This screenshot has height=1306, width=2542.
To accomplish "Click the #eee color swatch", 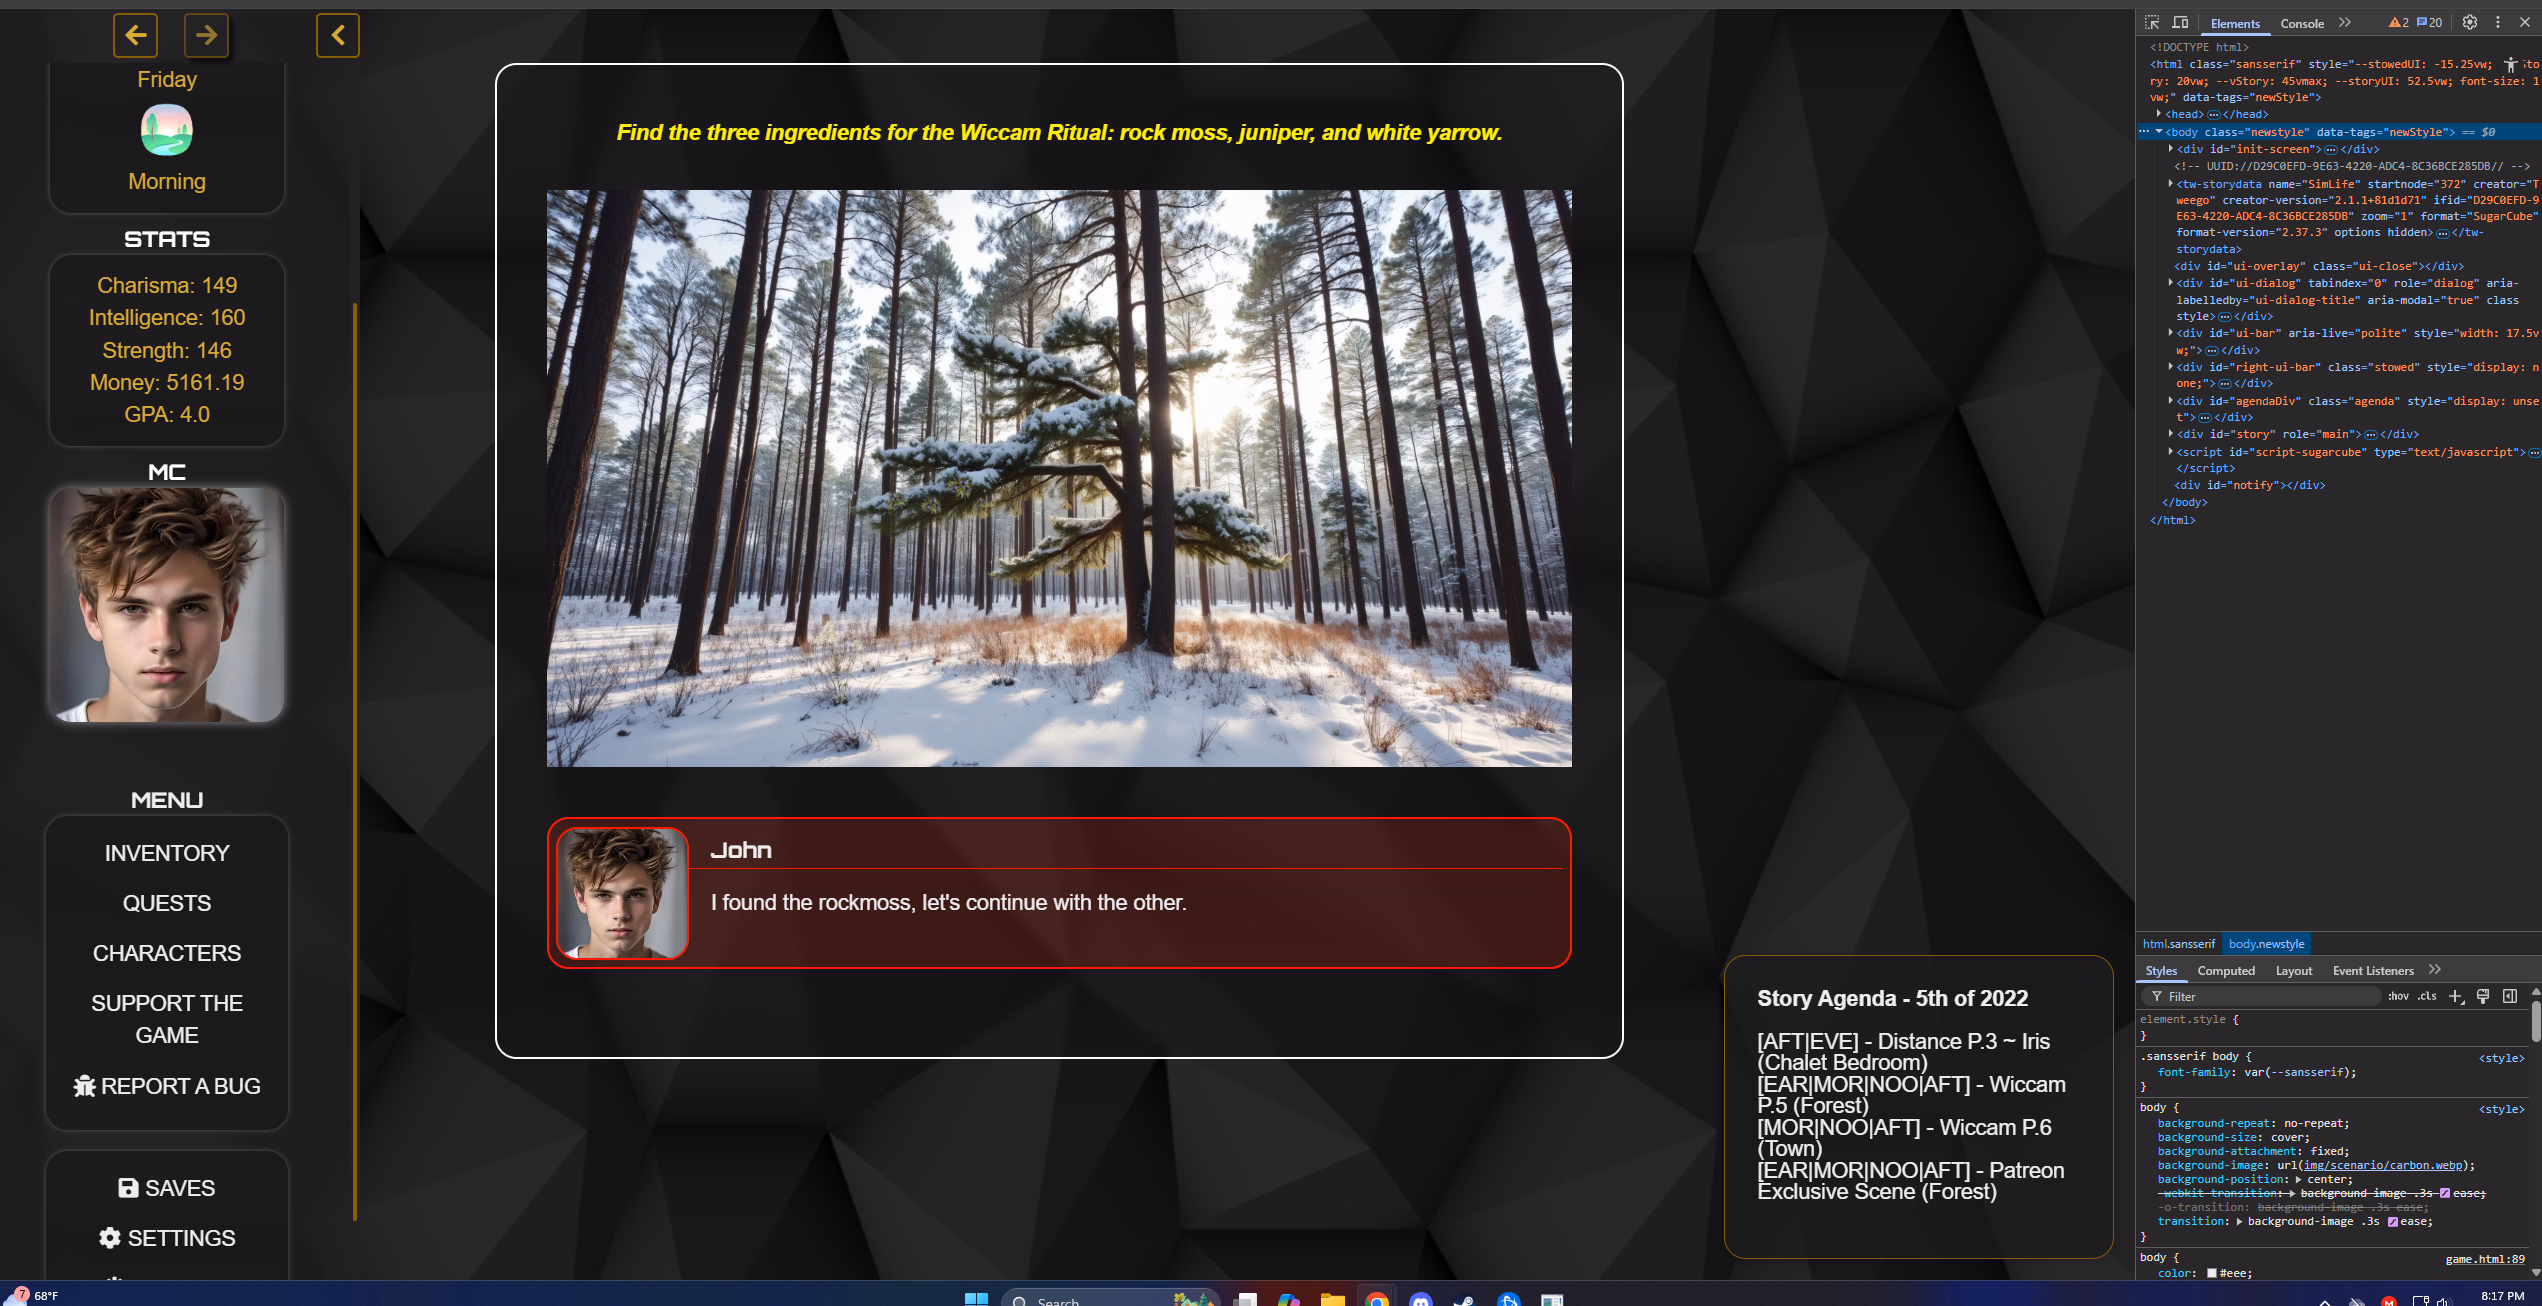I will point(2212,1273).
